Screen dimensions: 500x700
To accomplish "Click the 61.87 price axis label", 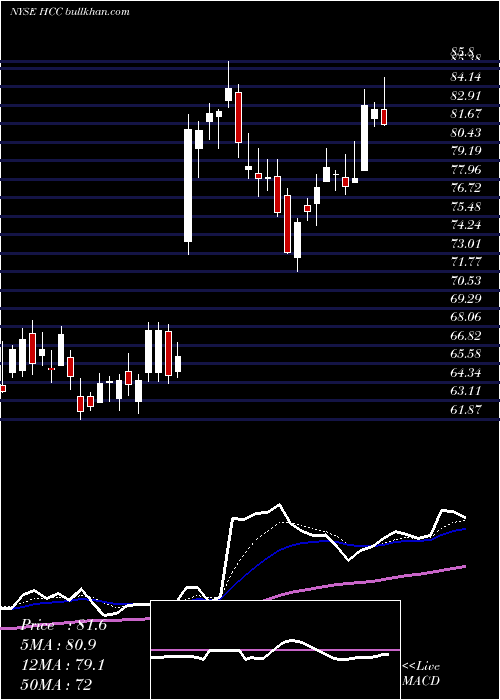I will coord(466,409).
